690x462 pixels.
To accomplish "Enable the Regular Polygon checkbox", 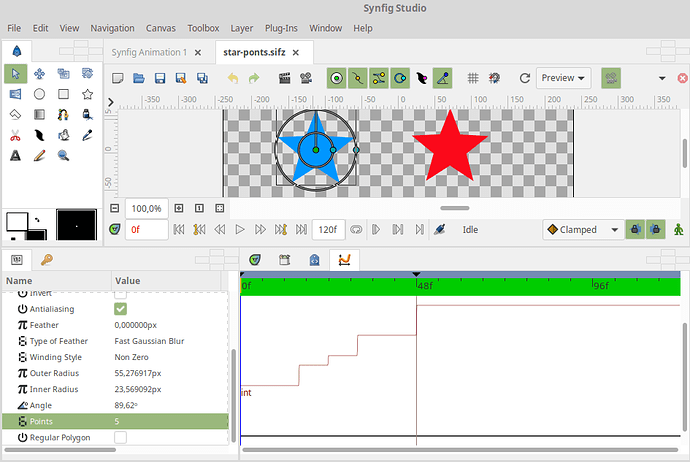I will click(121, 438).
